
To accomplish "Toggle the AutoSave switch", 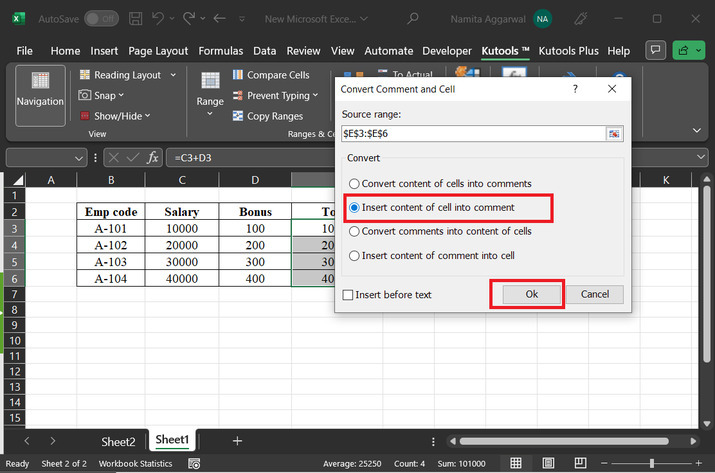I will click(x=99, y=18).
